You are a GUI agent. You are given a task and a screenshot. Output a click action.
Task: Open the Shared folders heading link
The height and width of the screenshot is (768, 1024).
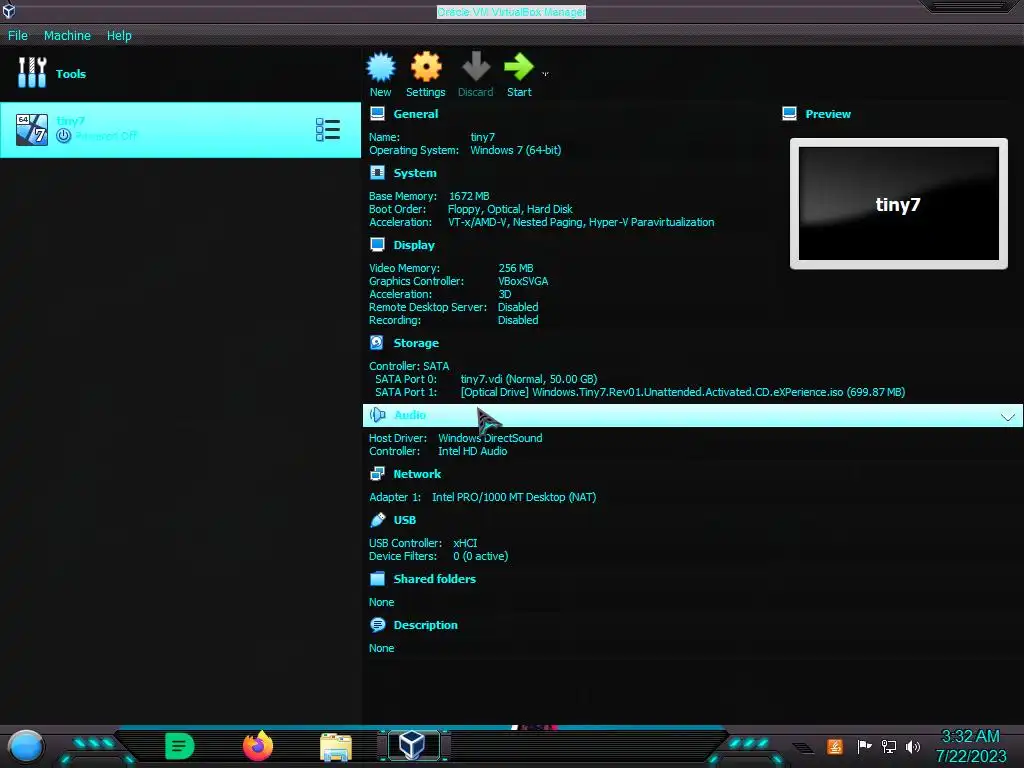click(x=434, y=579)
